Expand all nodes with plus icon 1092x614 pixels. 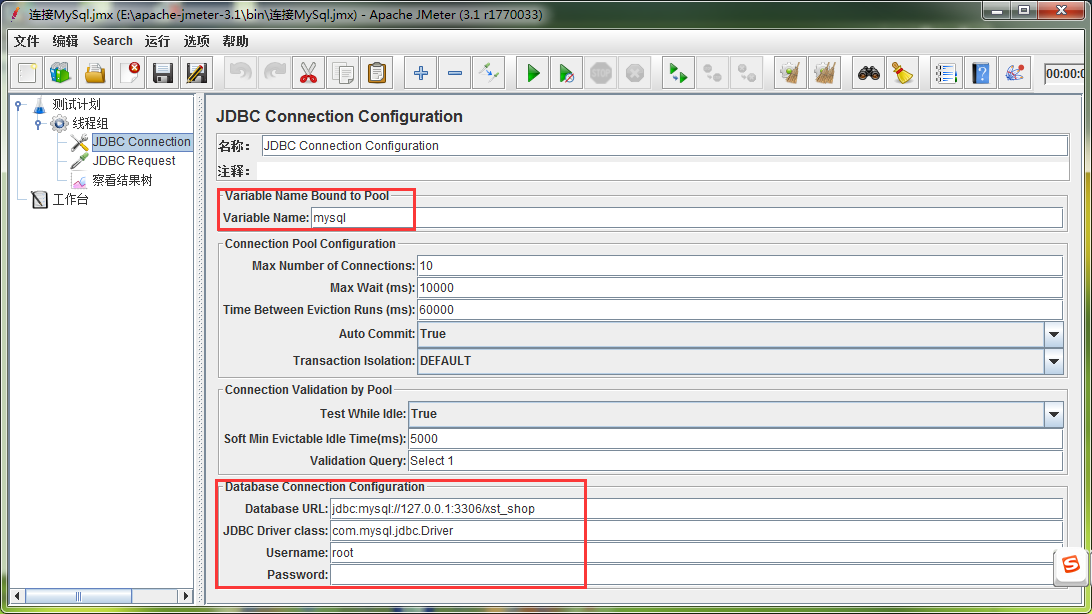421,73
